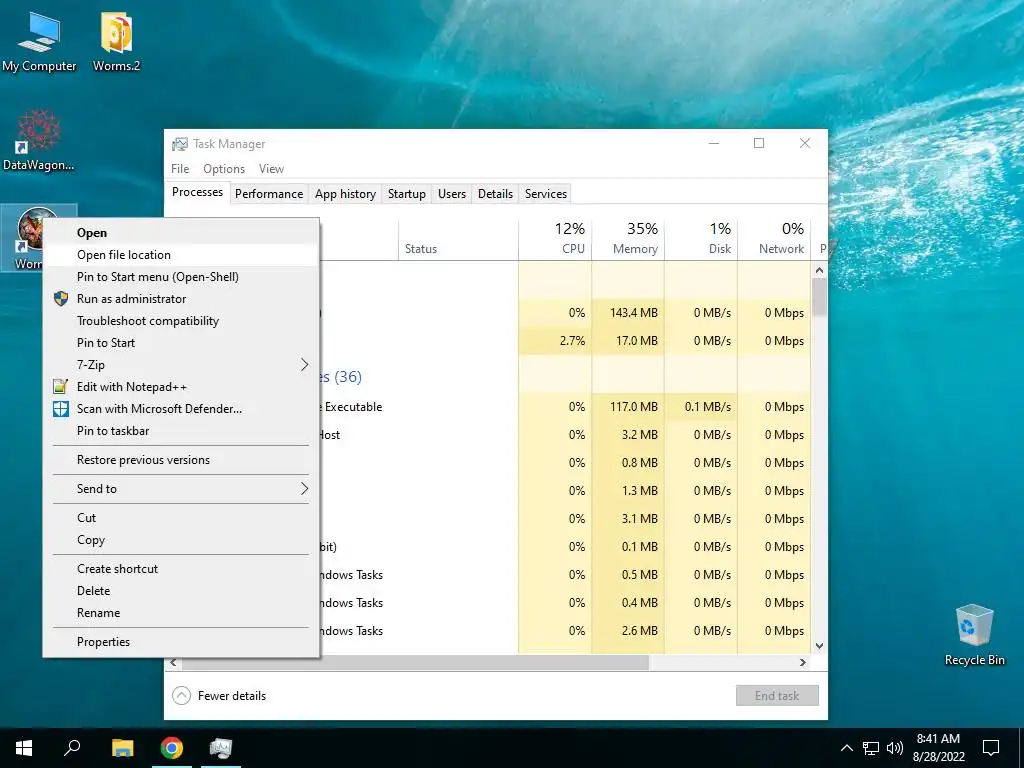Open the volume speaker icon
This screenshot has height=768, width=1024.
[895, 748]
